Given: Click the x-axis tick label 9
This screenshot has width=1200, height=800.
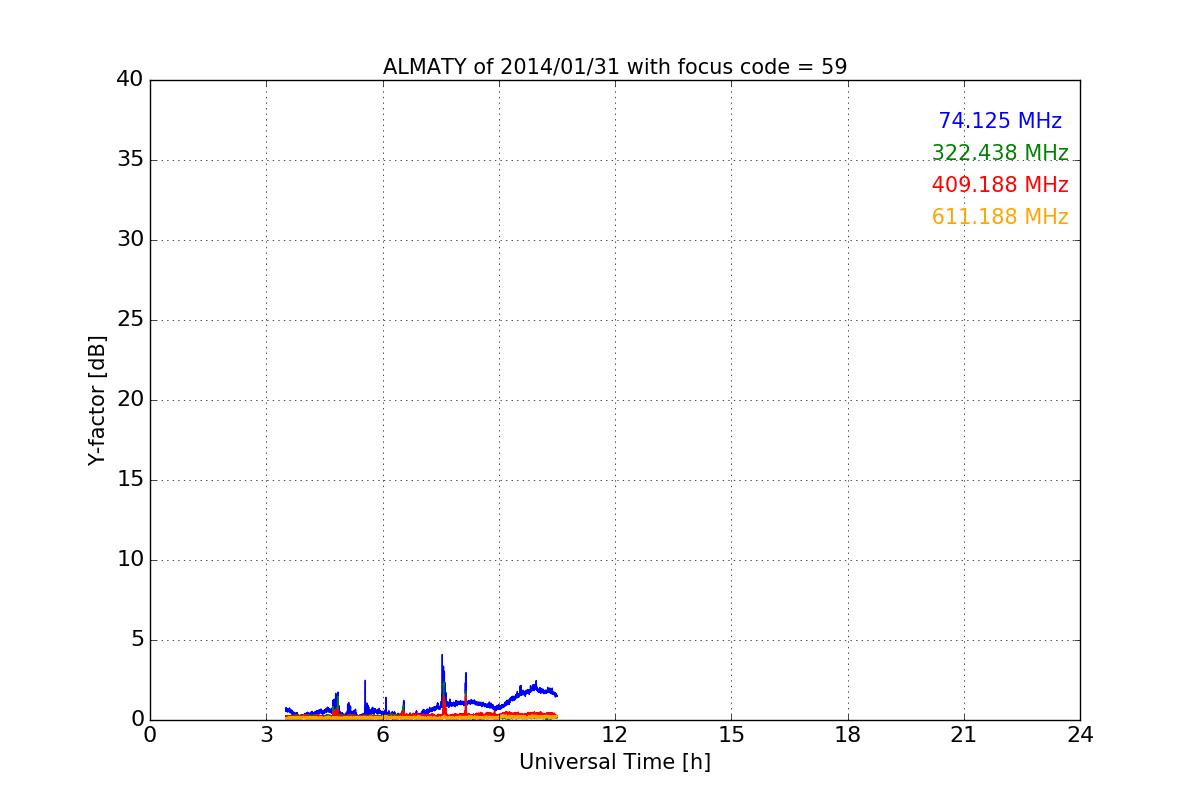Looking at the screenshot, I should pyautogui.click(x=499, y=734).
